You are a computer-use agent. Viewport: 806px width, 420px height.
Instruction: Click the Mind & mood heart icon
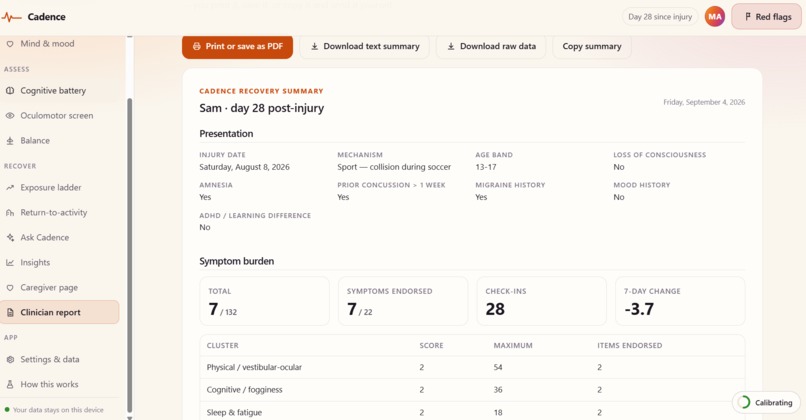[10, 44]
